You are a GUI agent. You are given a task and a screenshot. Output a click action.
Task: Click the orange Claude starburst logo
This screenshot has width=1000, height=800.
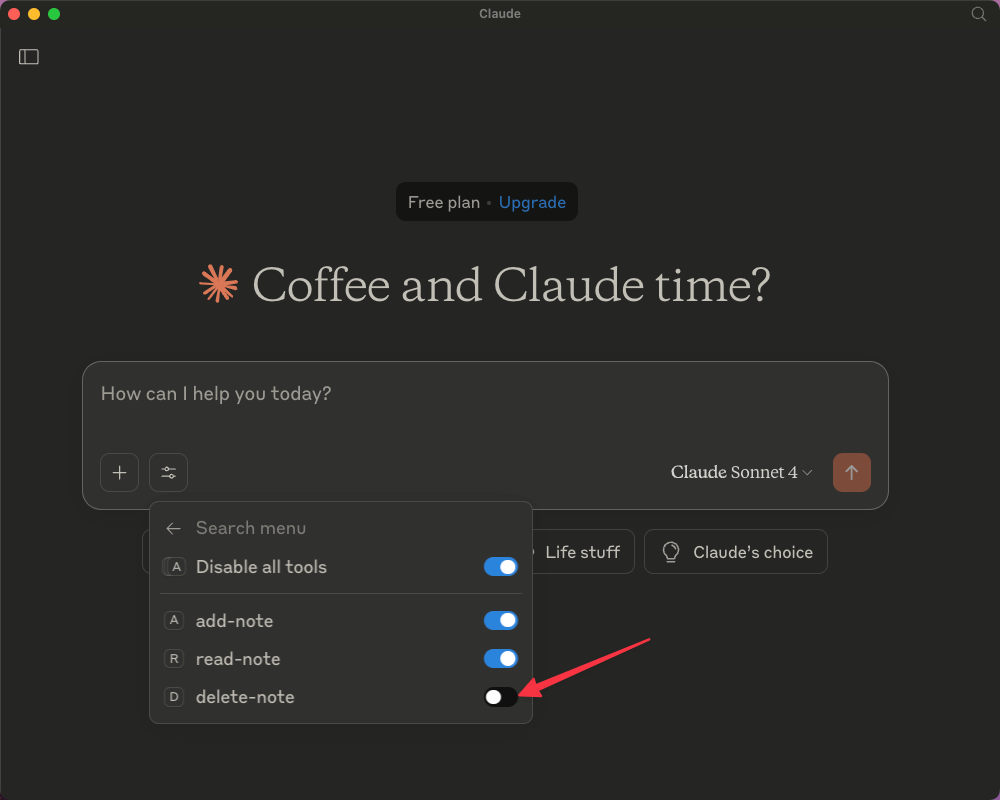click(x=218, y=284)
